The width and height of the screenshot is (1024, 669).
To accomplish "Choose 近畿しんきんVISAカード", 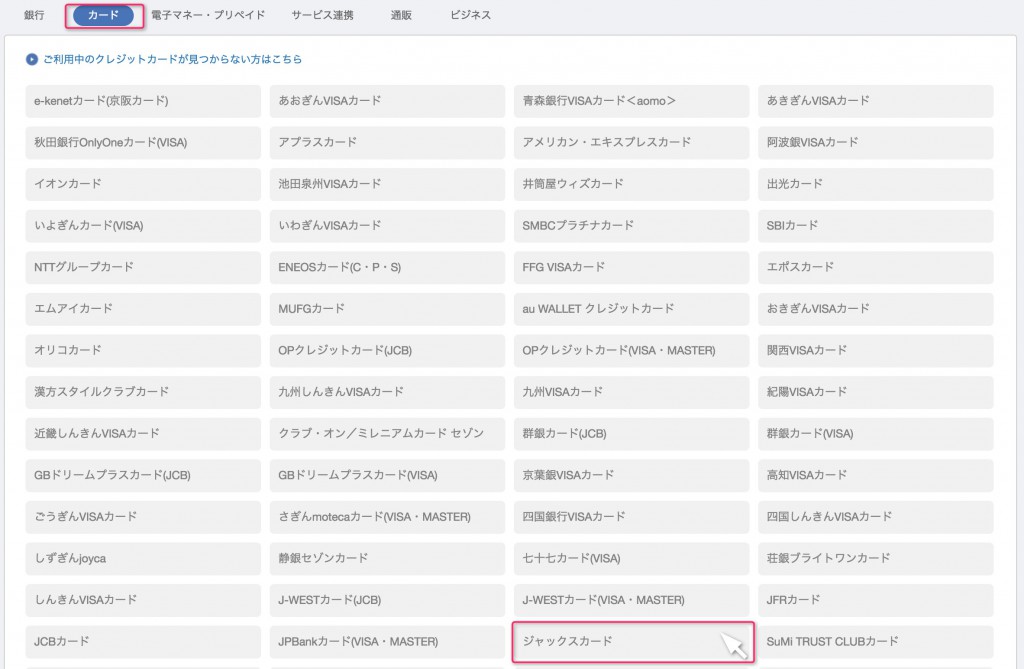I will click(143, 434).
